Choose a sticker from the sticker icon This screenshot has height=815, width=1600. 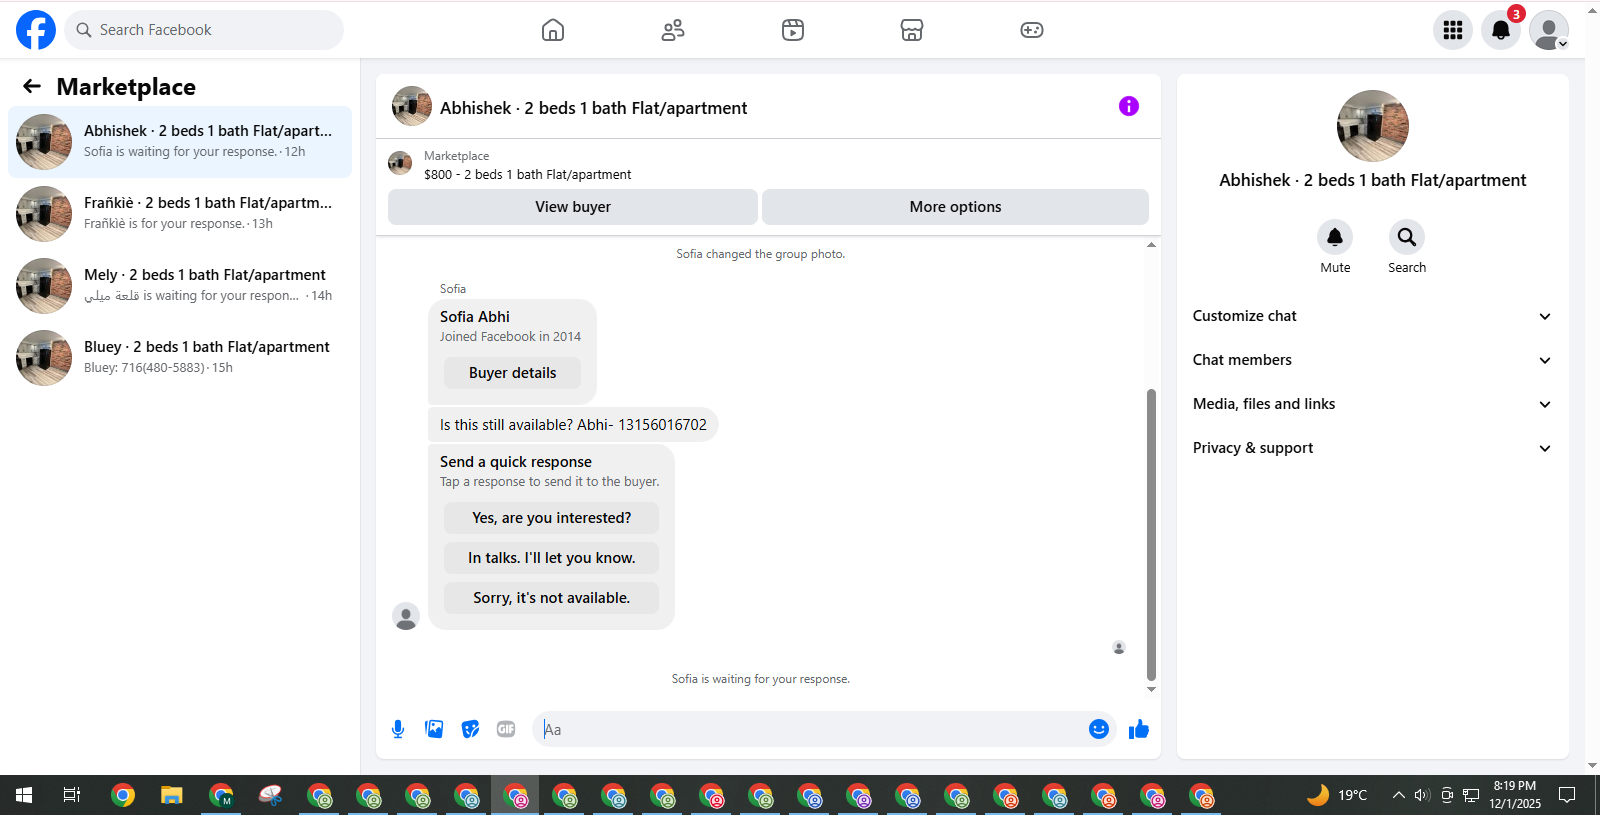[470, 729]
